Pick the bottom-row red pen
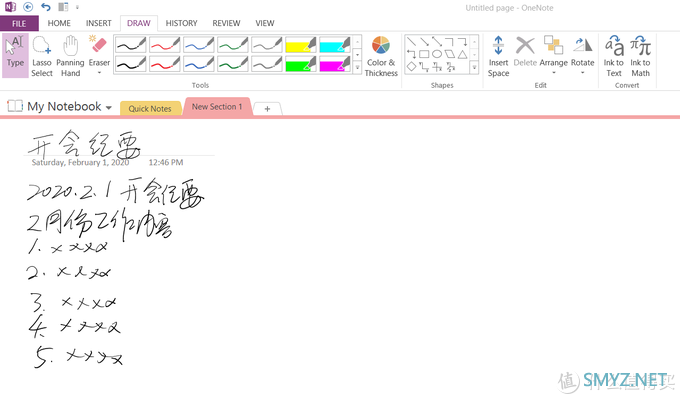This screenshot has height=399, width=680. (164, 64)
